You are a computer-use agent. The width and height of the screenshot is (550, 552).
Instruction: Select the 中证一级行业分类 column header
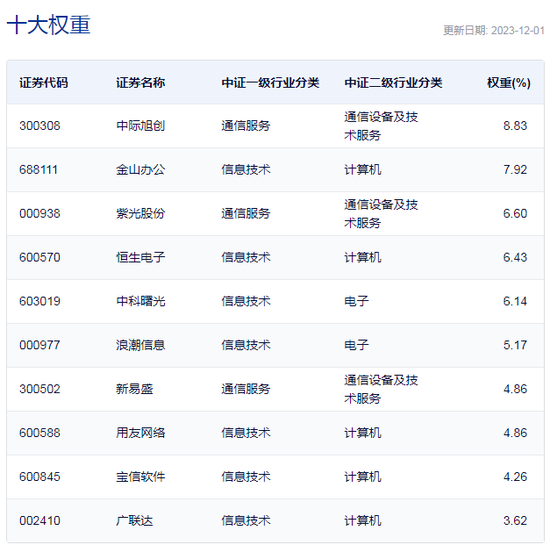pyautogui.click(x=270, y=83)
